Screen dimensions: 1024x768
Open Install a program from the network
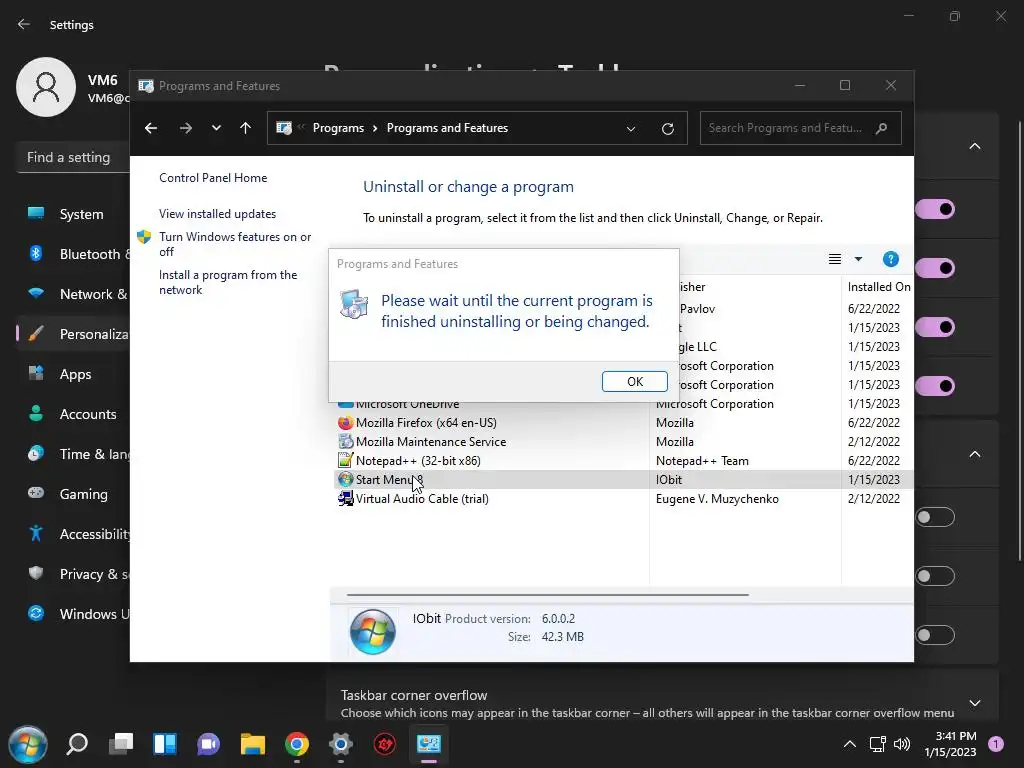228,282
